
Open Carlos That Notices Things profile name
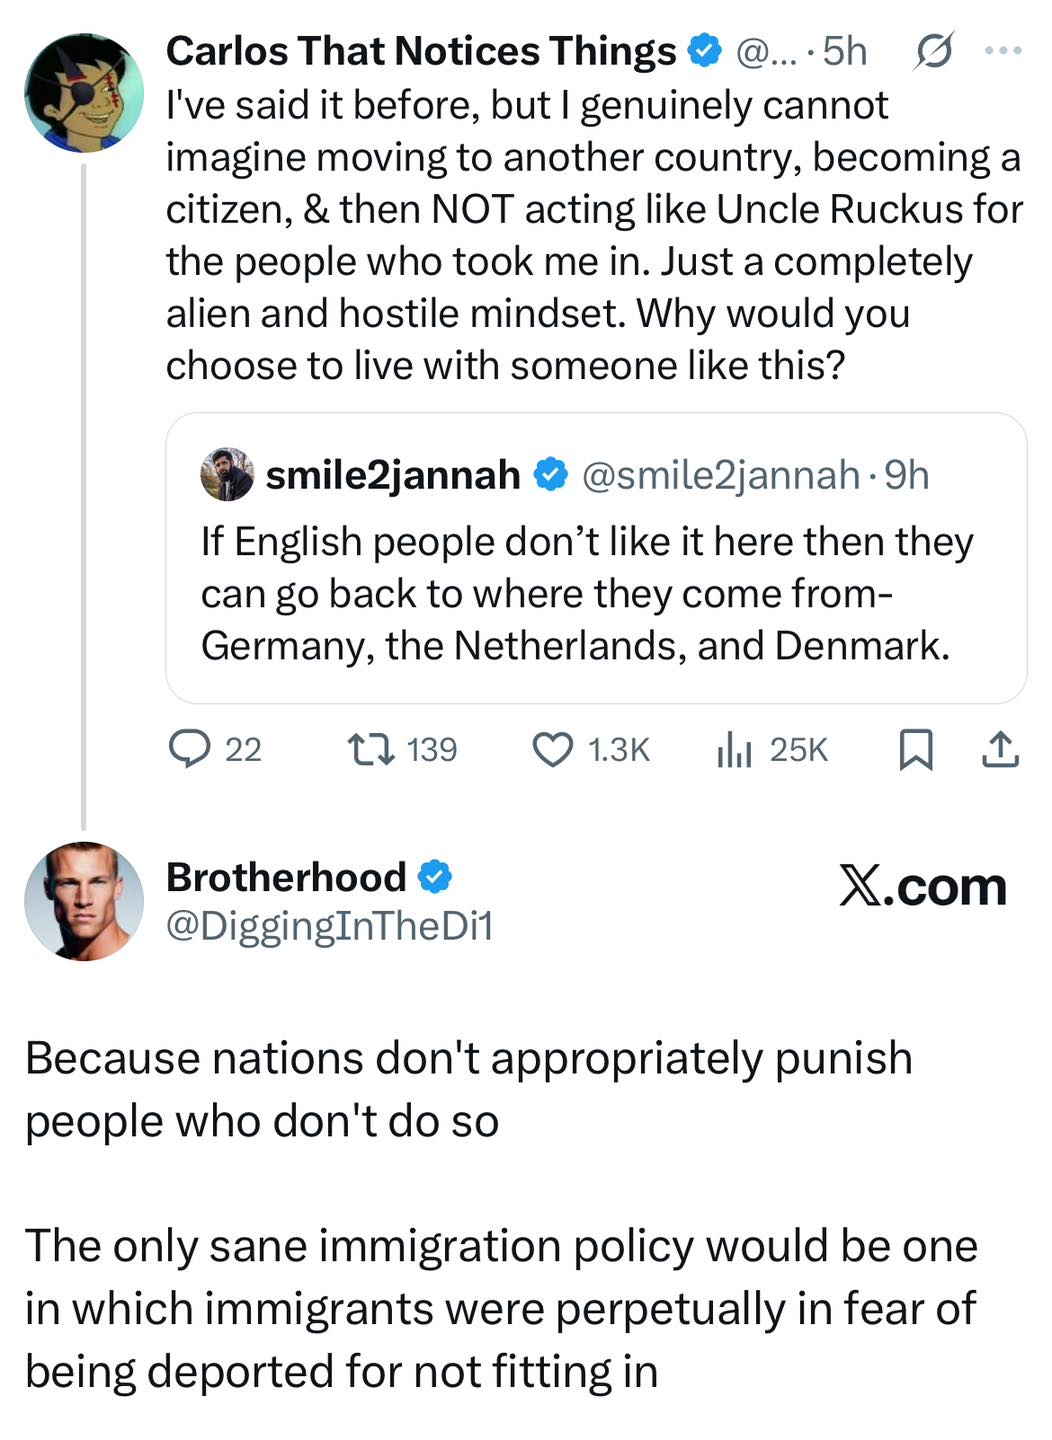point(421,51)
